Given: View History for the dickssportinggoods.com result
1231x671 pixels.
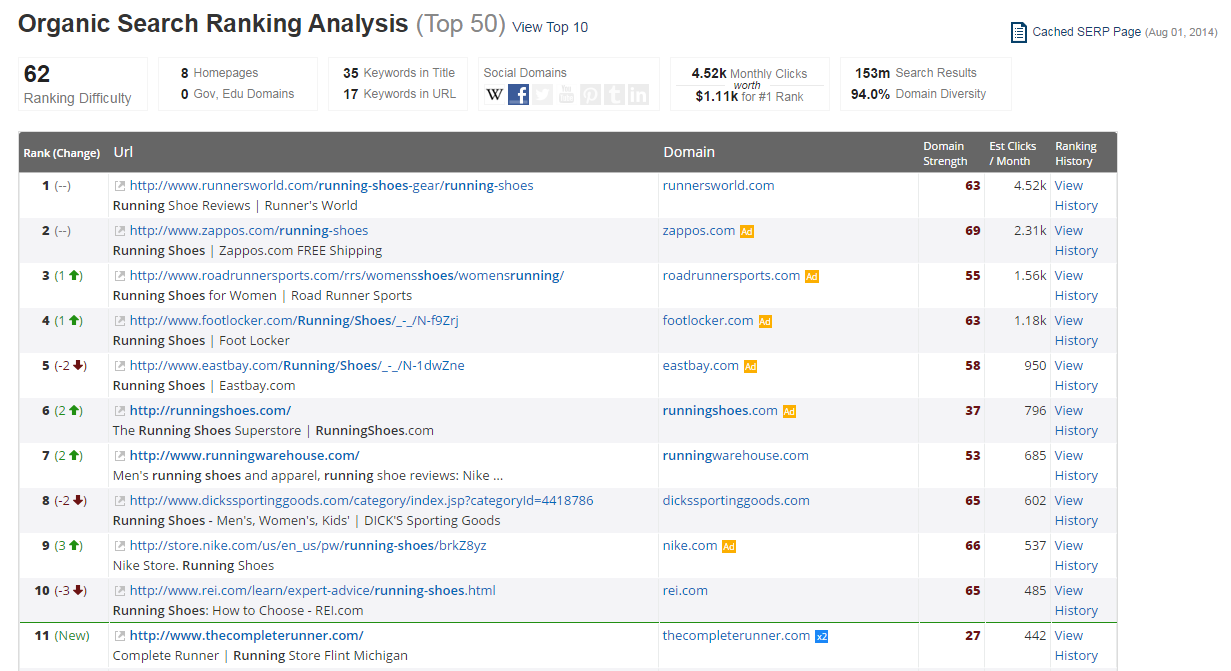Looking at the screenshot, I should pyautogui.click(x=1075, y=510).
